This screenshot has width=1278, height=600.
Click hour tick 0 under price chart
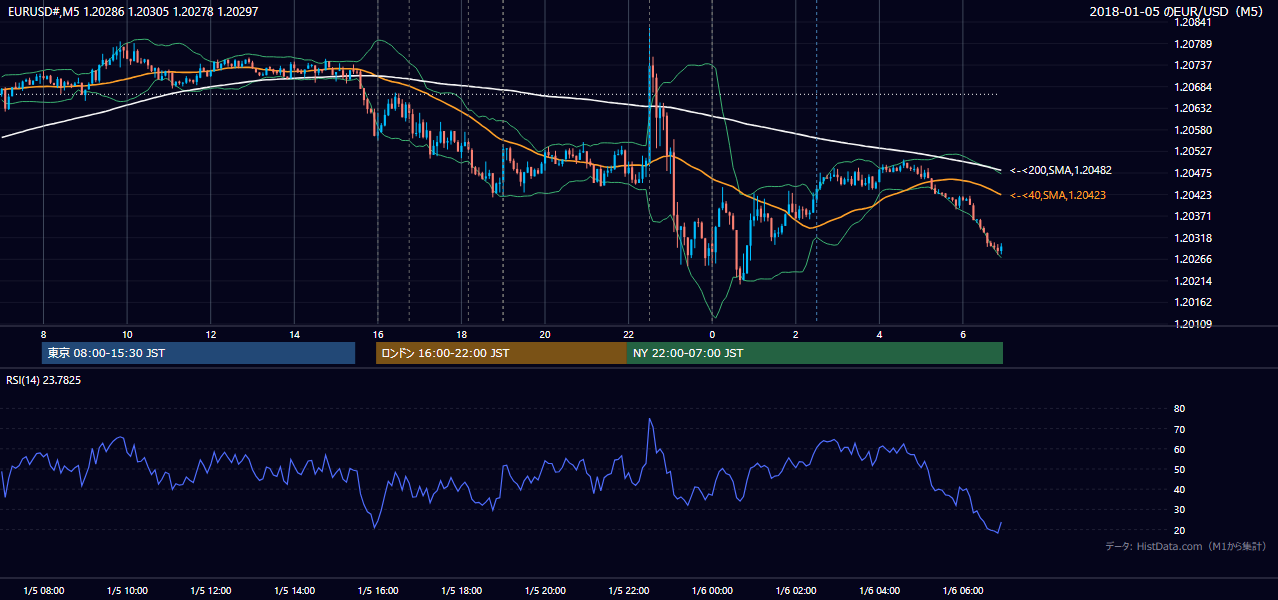(x=712, y=334)
